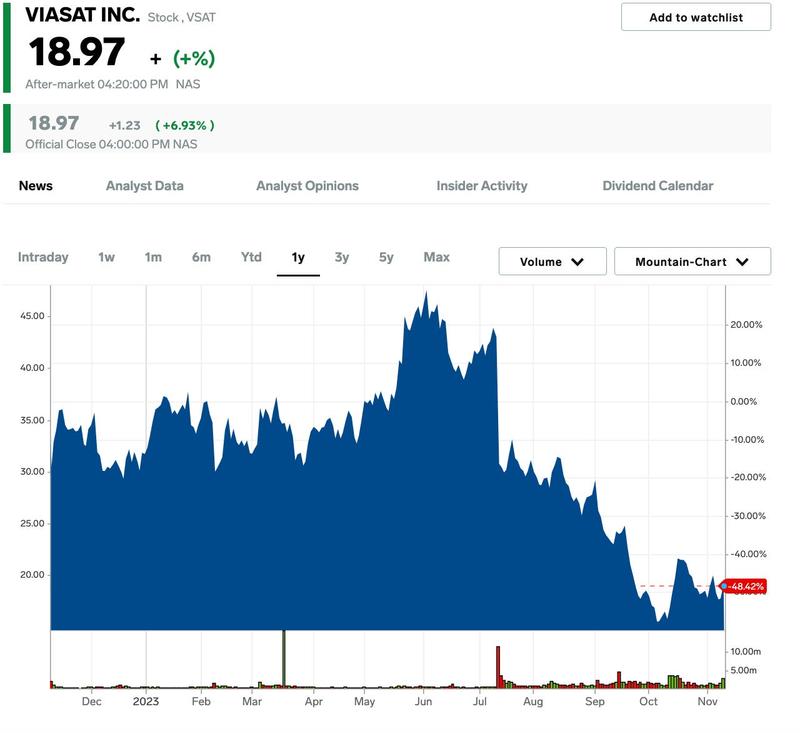Open Dividend Calendar tab
This screenshot has height=733, width=800.
pos(658,186)
